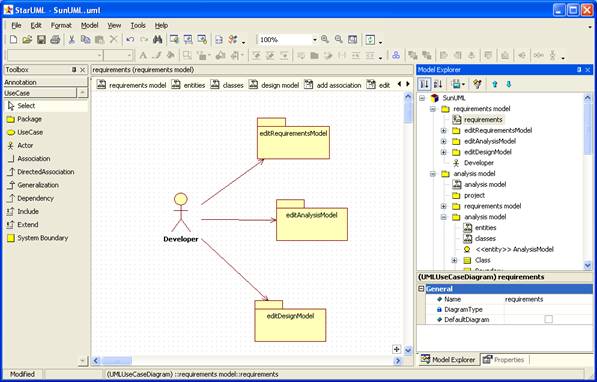Switch to the design model diagram tab
Viewport: 597px width, 382px height.
click(x=274, y=85)
